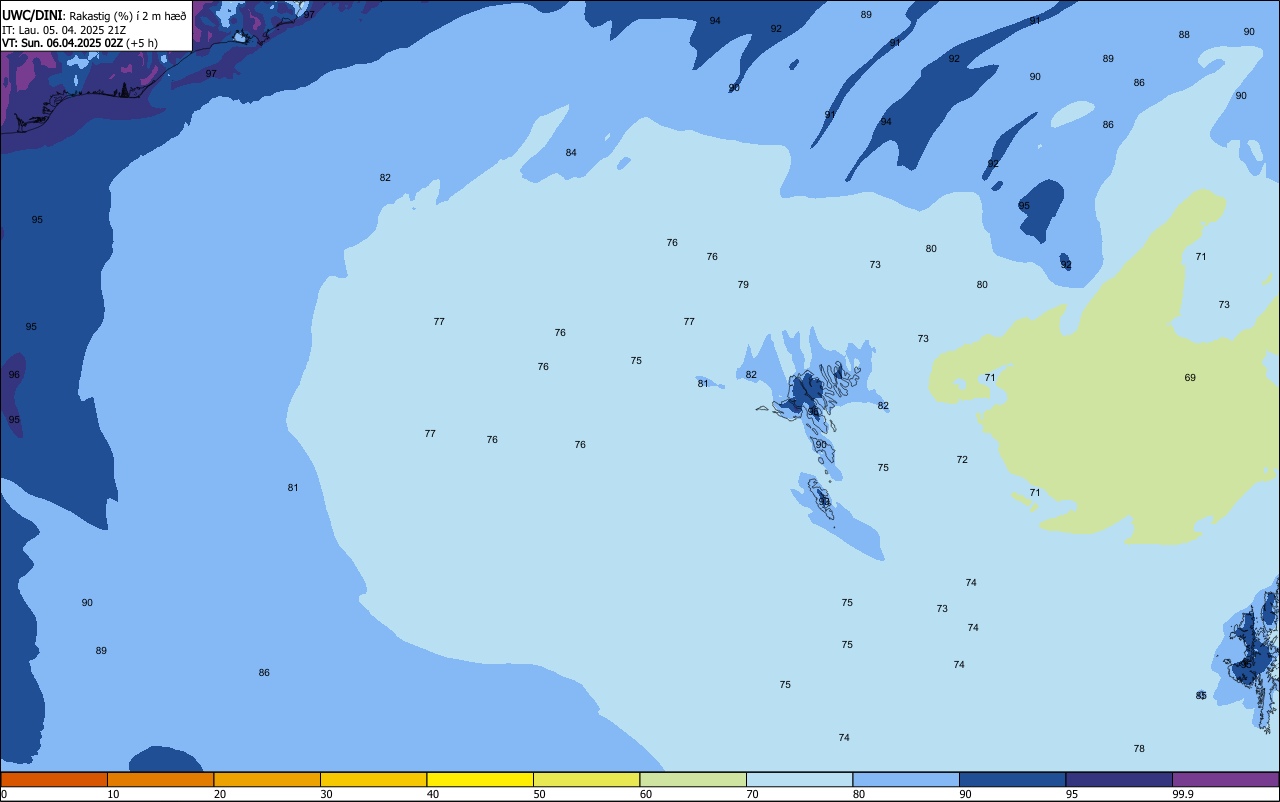This screenshot has height=802, width=1280.
Task: Click the humidity value 96 on the map
Action: pyautogui.click(x=14, y=375)
